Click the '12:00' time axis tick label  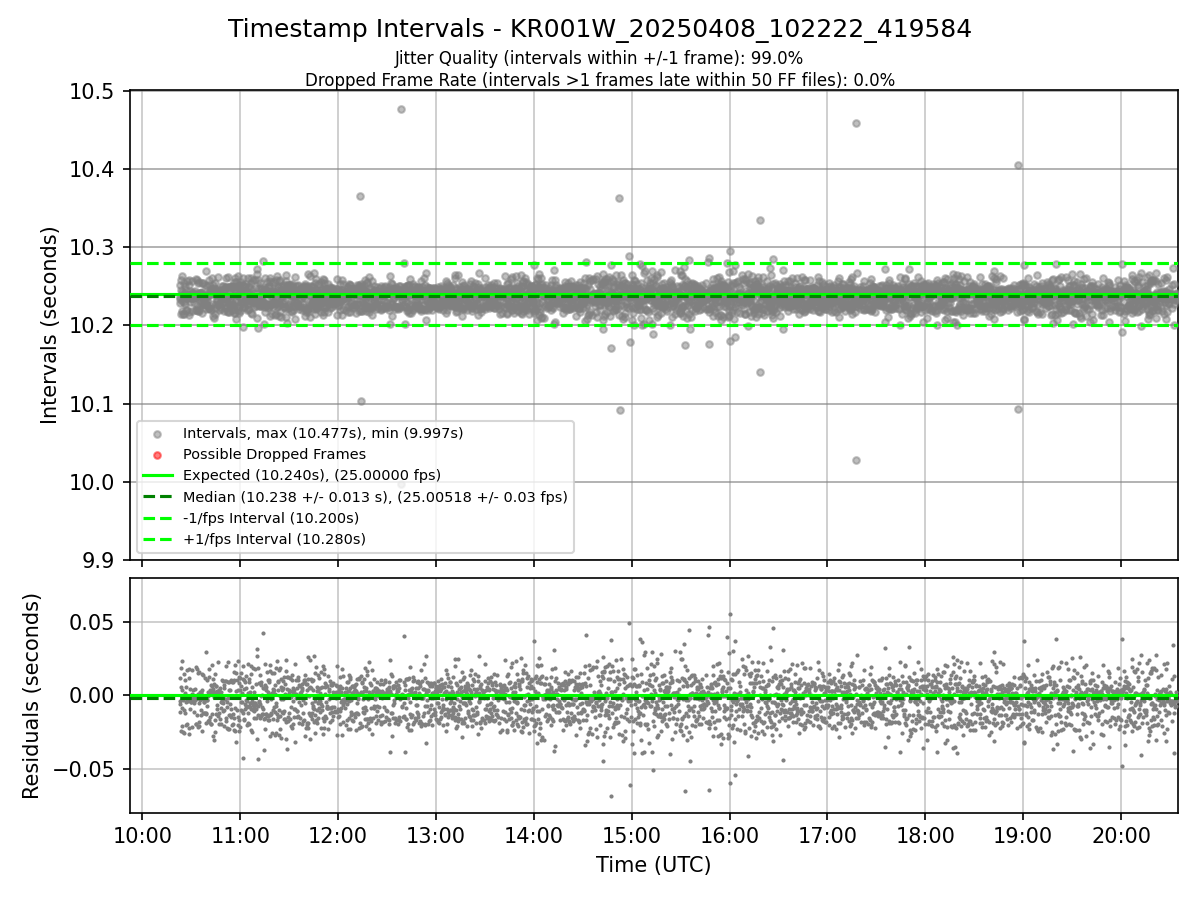338,835
